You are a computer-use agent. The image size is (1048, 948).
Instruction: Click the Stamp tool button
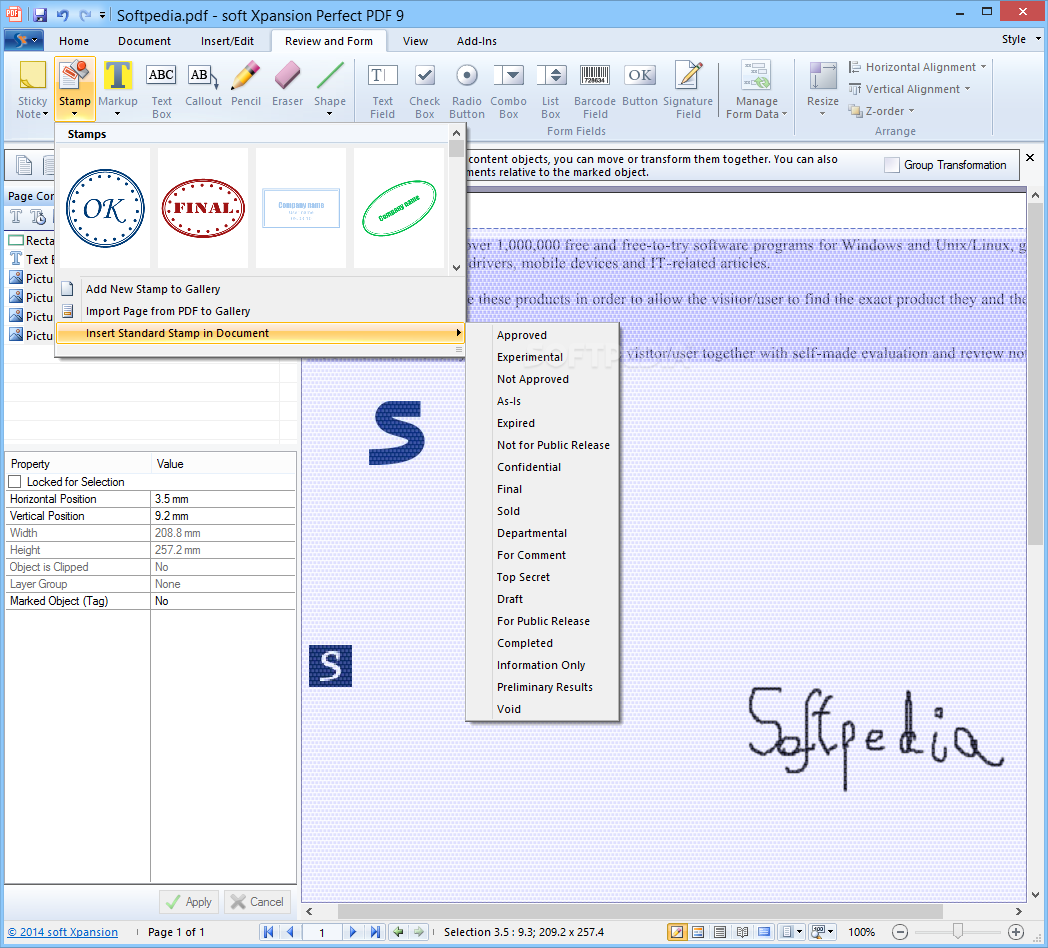pos(75,89)
